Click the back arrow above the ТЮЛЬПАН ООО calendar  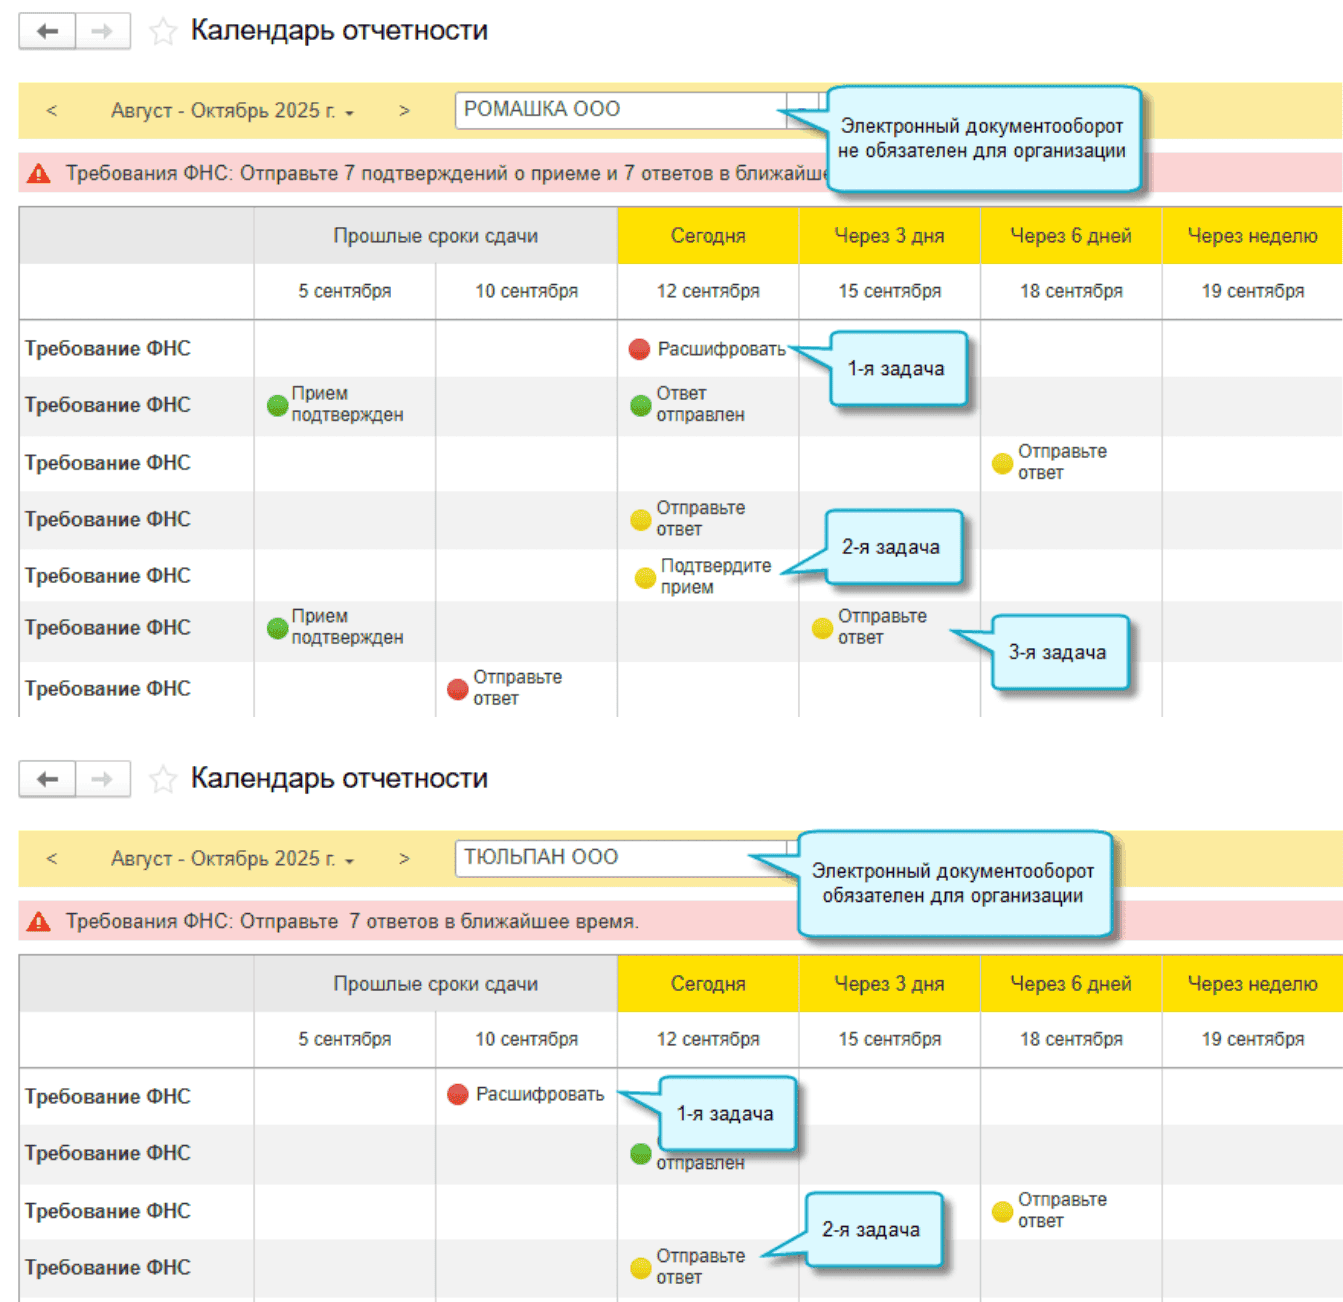[47, 779]
